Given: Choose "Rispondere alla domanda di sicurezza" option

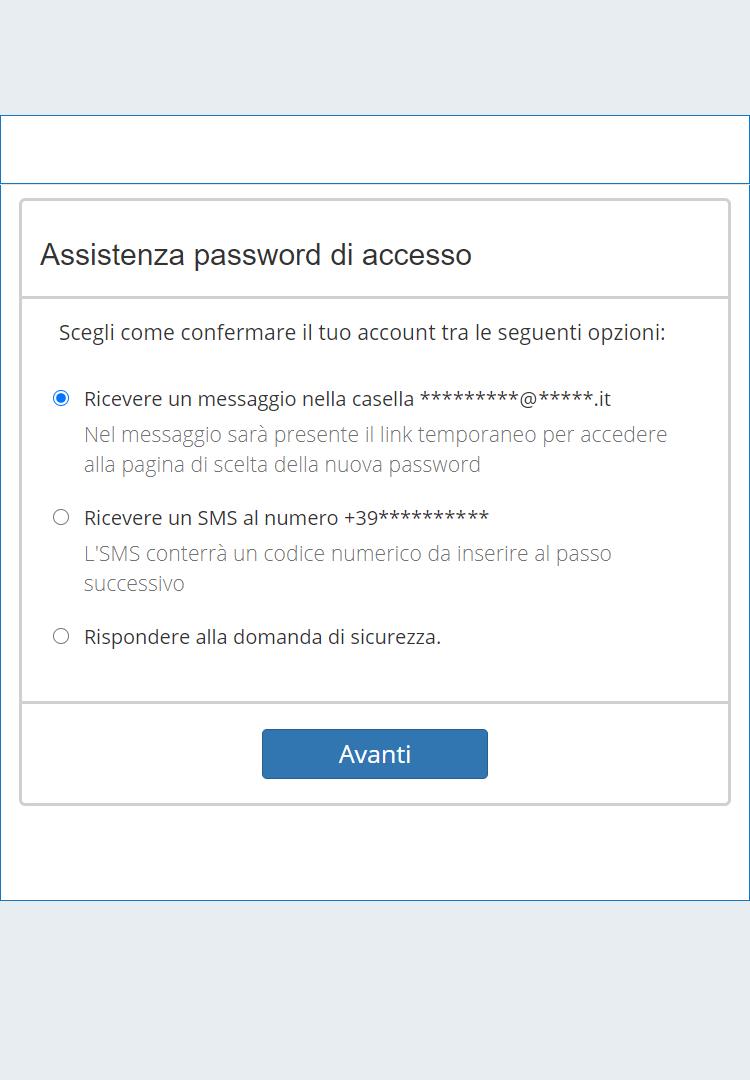Looking at the screenshot, I should pos(61,636).
